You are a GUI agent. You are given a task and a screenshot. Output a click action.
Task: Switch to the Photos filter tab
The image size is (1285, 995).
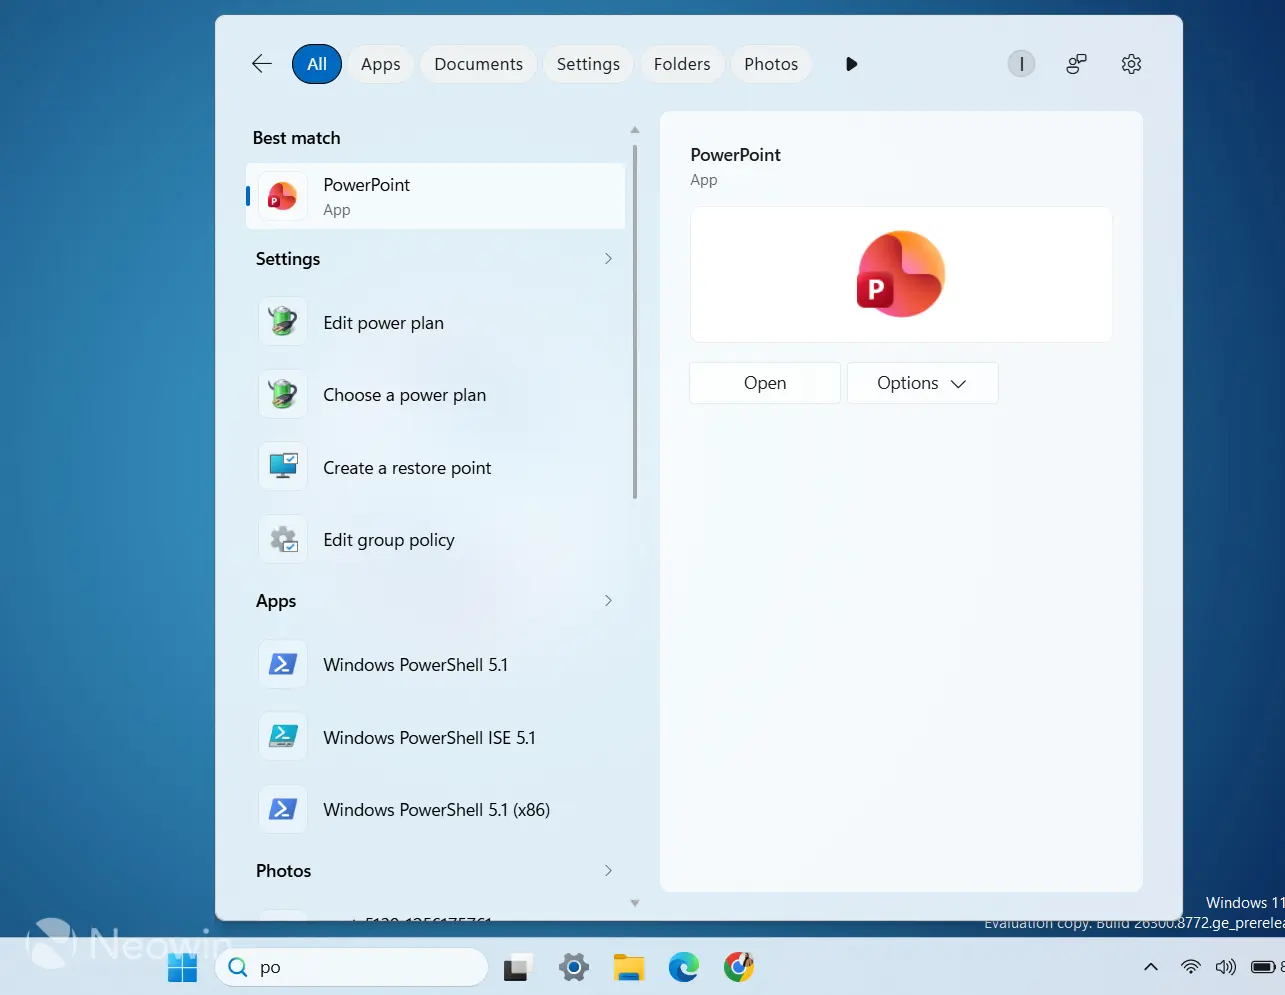pyautogui.click(x=771, y=64)
